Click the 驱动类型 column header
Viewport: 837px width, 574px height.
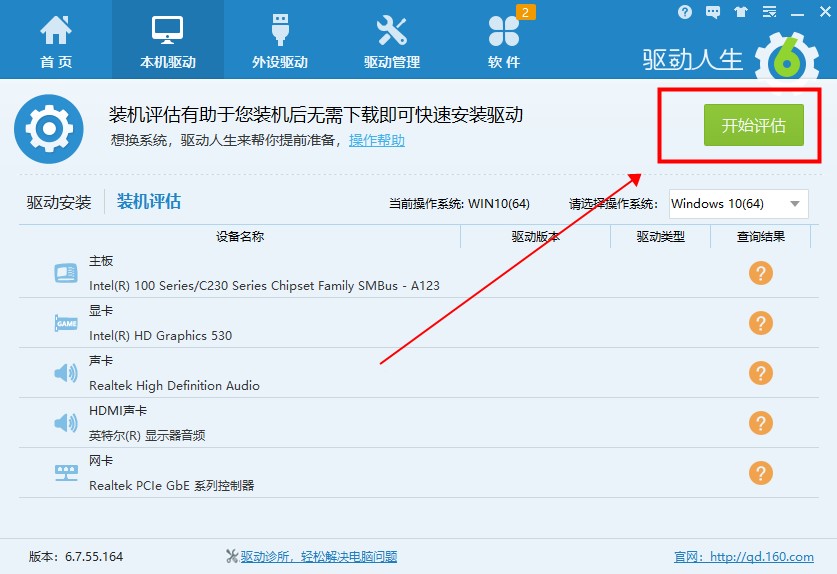click(x=660, y=237)
